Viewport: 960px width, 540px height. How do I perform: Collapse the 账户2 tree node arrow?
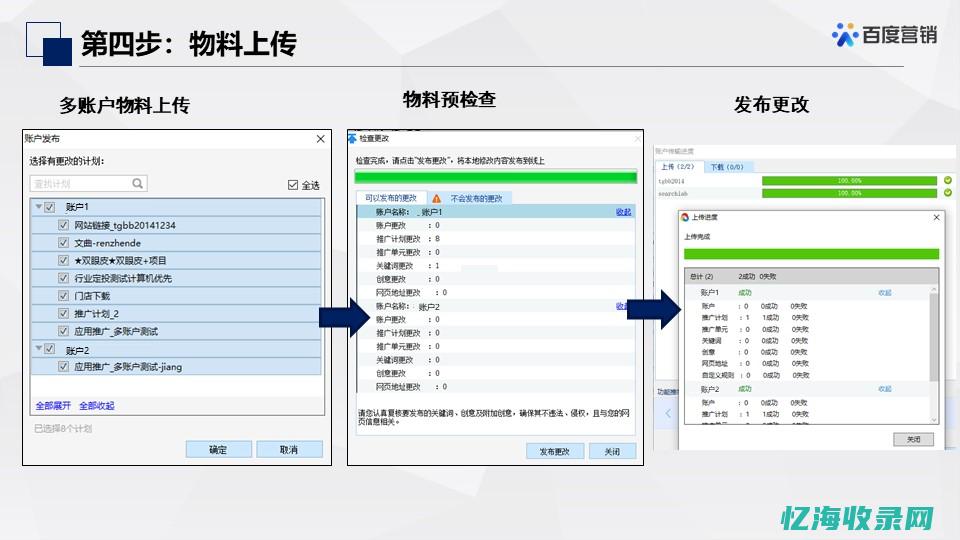point(38,349)
